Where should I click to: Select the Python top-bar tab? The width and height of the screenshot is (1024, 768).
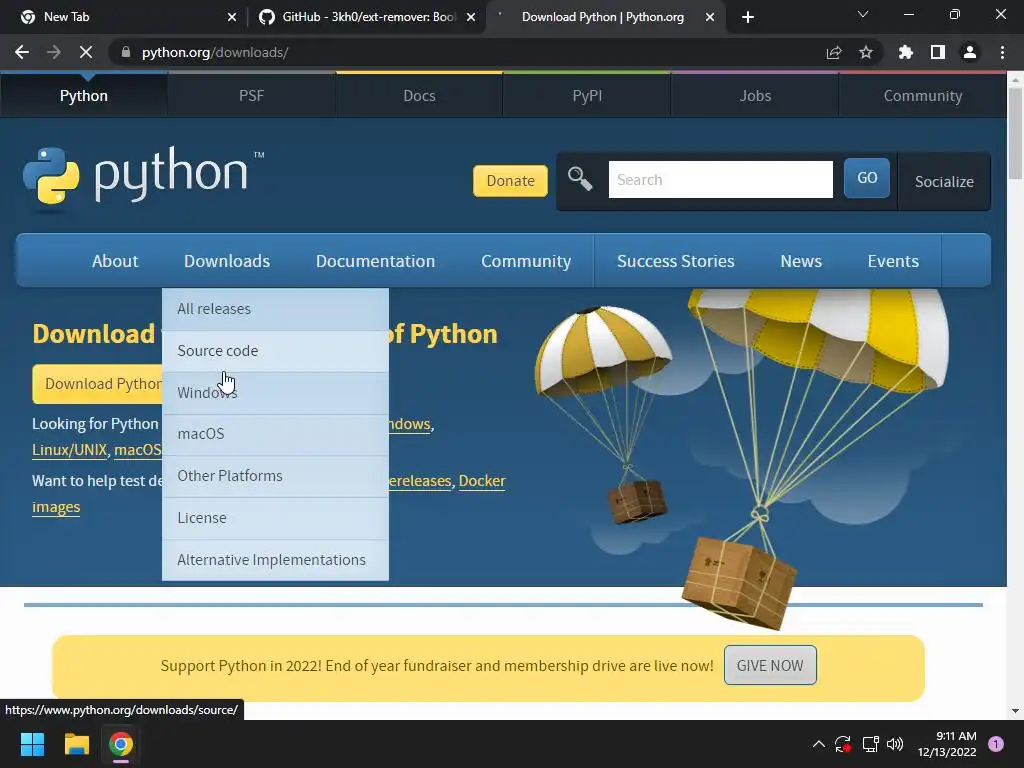(x=84, y=95)
